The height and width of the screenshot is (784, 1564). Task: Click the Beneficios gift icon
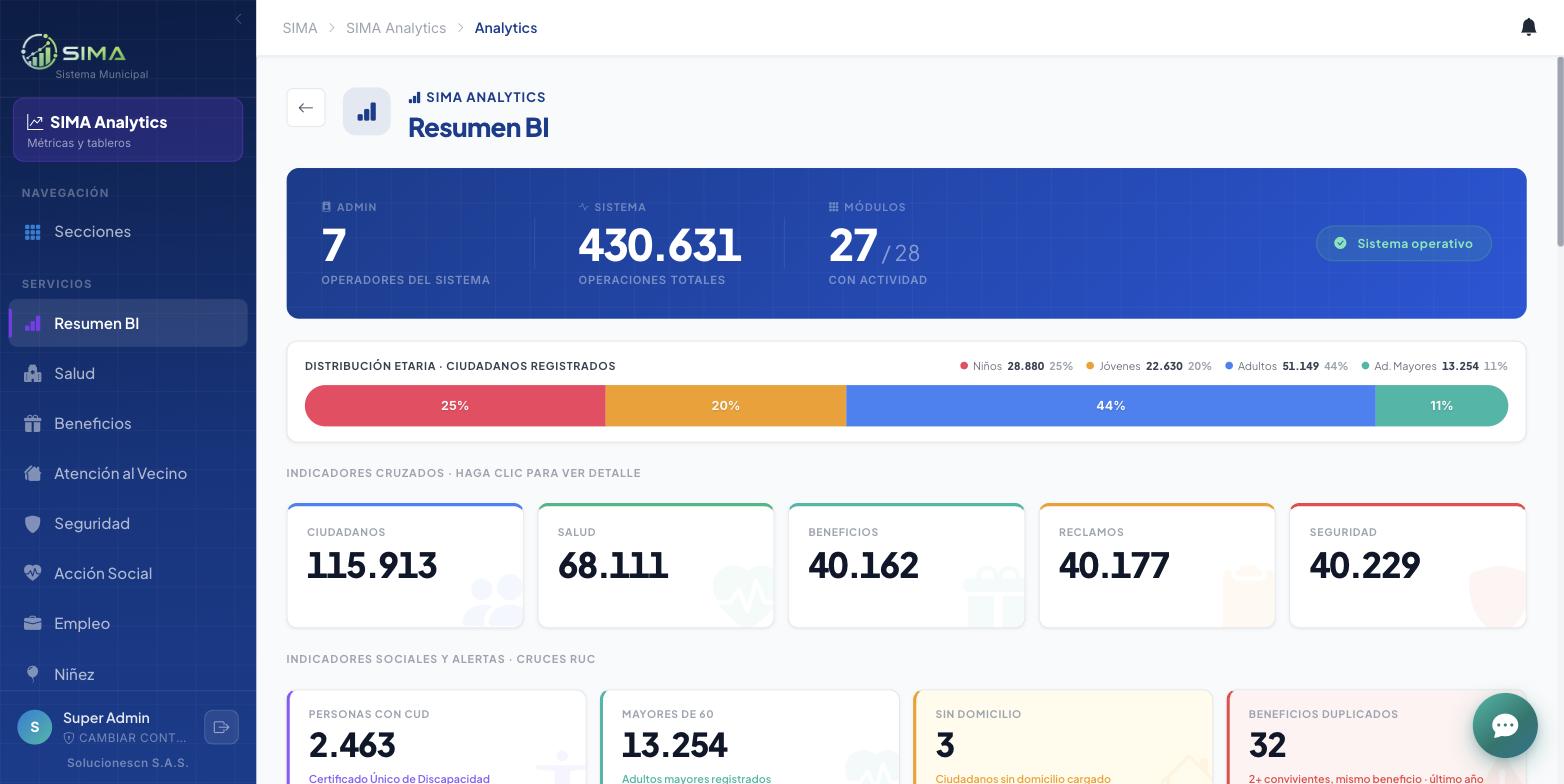click(33, 423)
